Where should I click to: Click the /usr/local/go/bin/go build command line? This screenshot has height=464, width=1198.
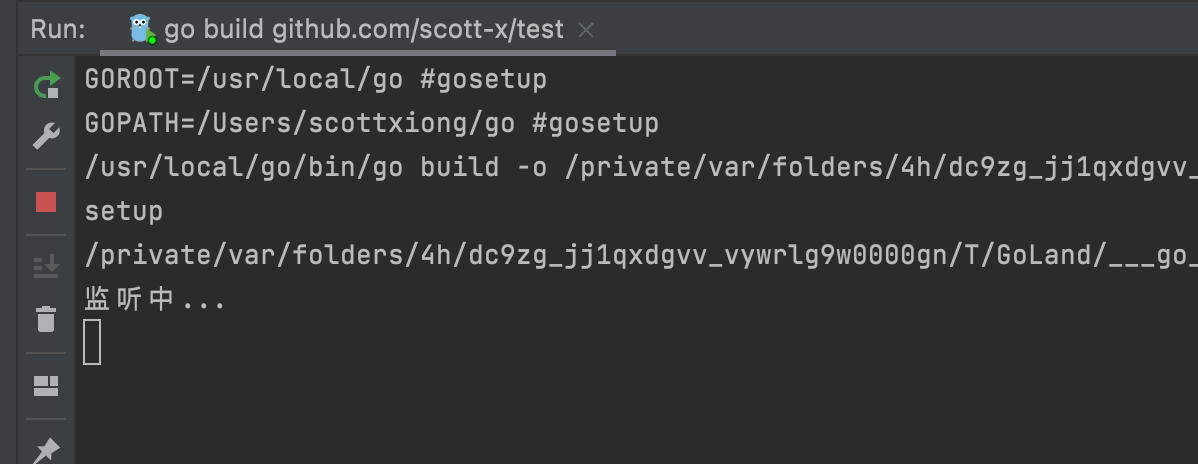[641, 167]
